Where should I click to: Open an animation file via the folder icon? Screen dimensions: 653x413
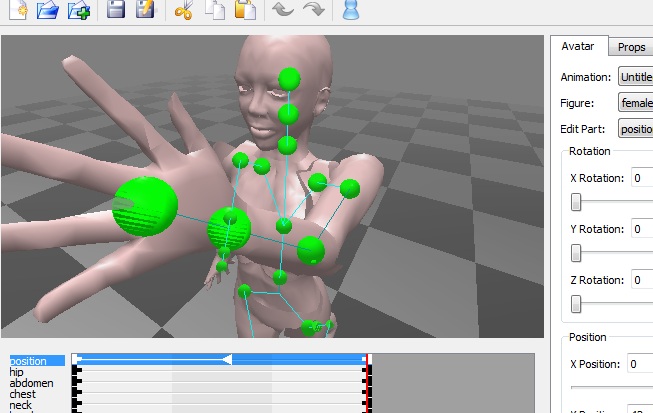[47, 9]
